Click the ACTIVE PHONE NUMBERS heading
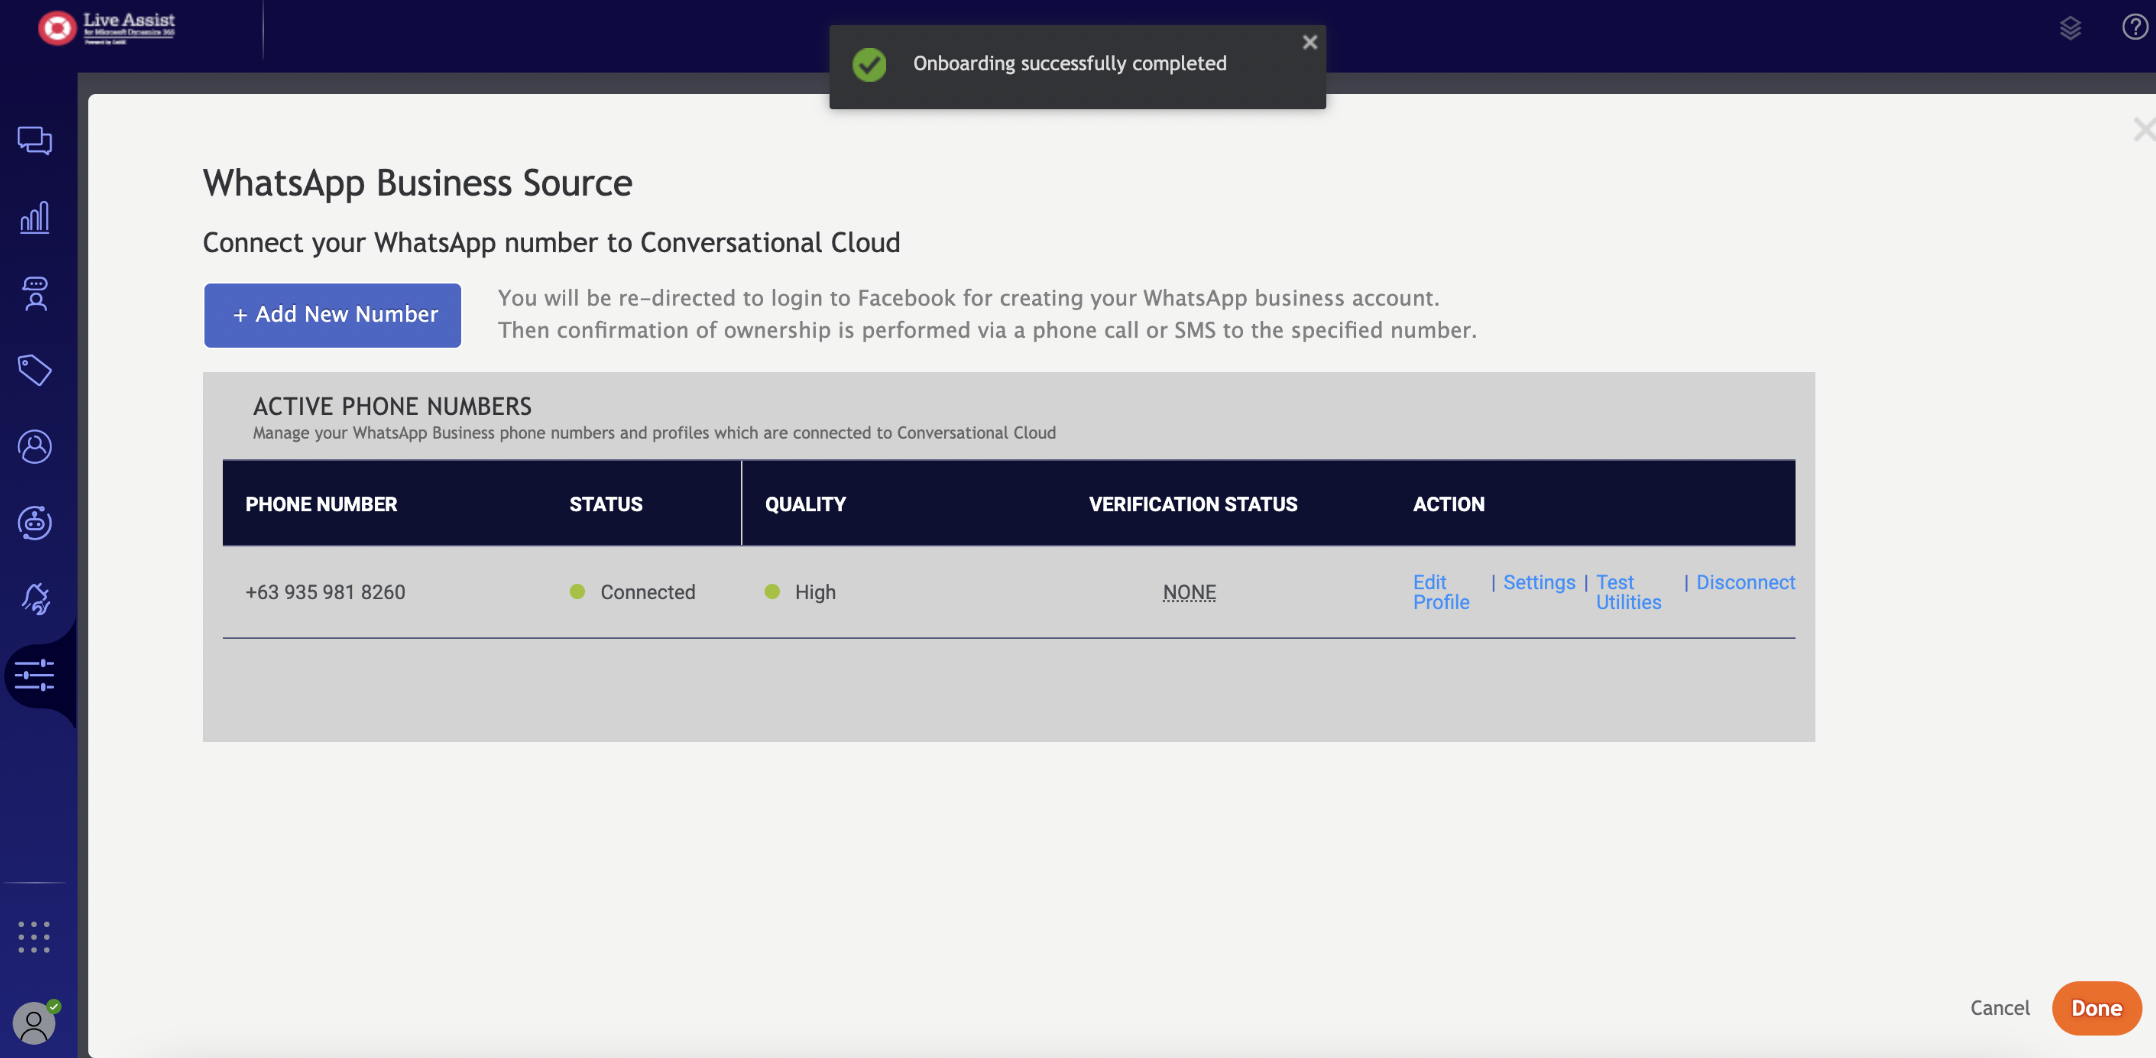The image size is (2156, 1058). 392,406
